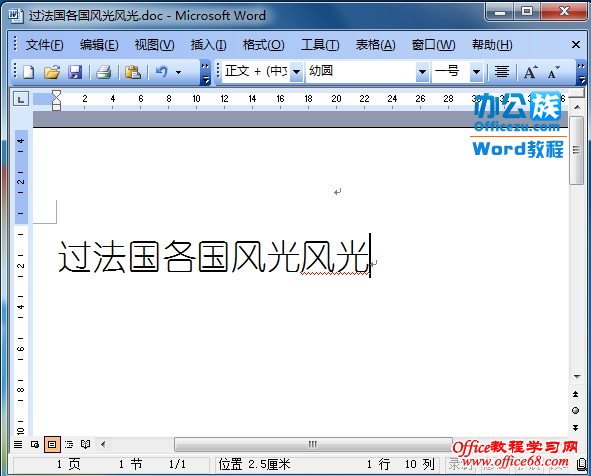
Task: Click the horizontal scroll left arrow
Action: pyautogui.click(x=103, y=444)
